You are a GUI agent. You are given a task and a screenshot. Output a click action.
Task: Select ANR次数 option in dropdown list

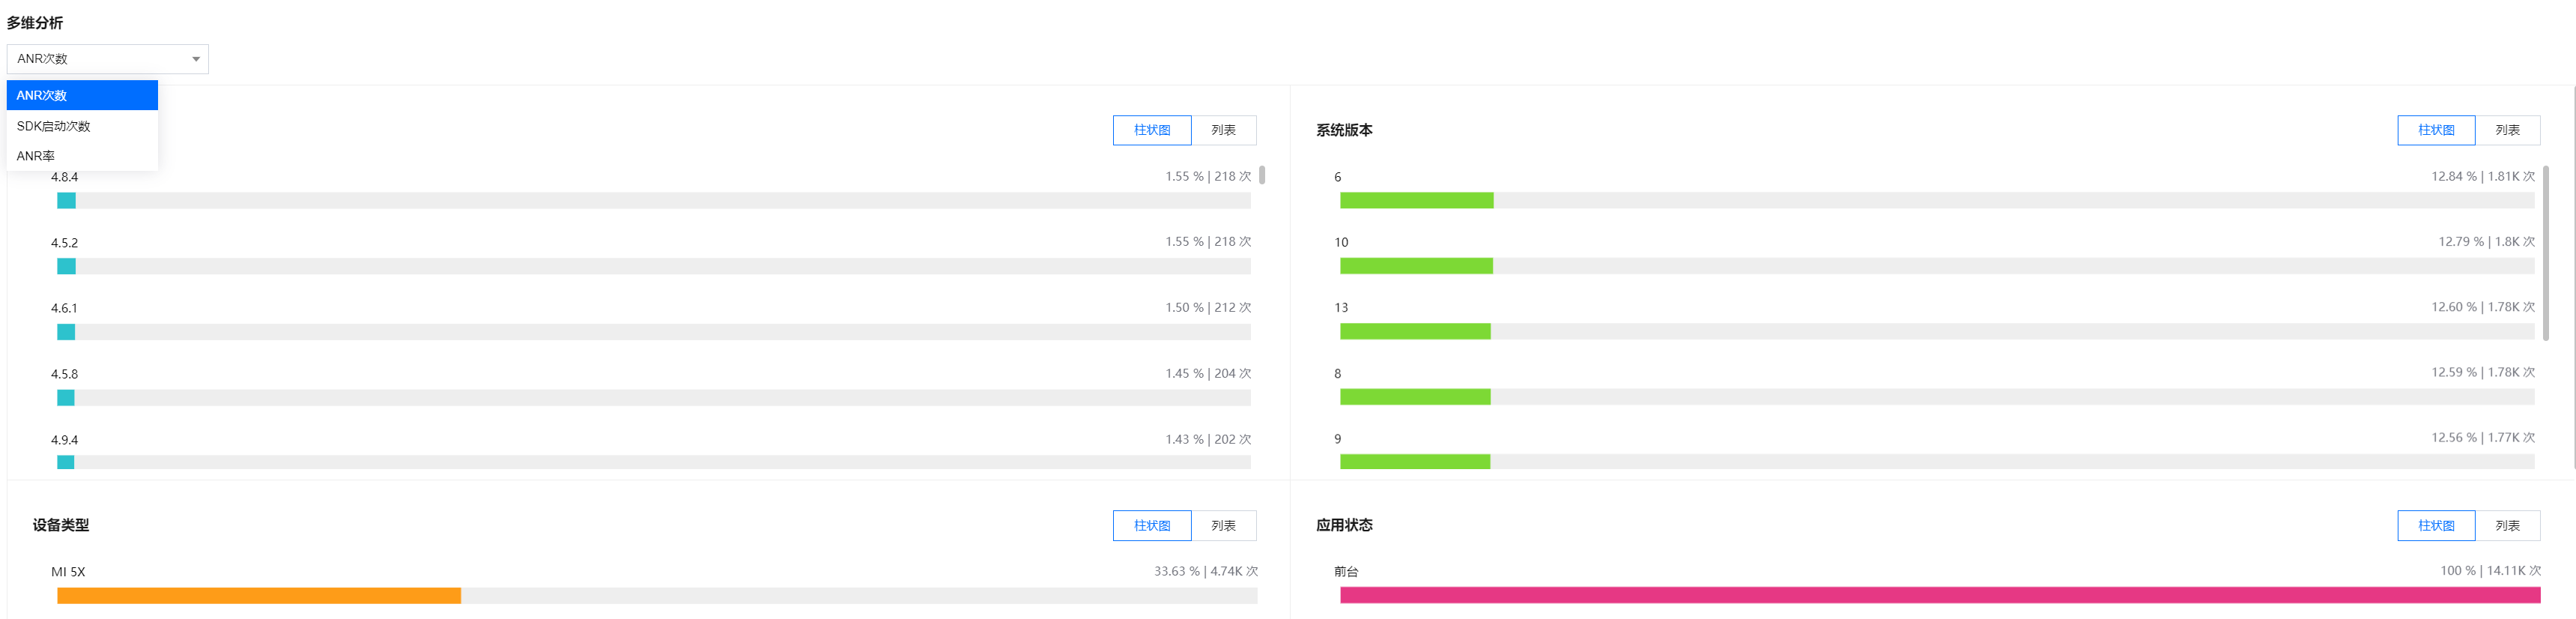82,95
